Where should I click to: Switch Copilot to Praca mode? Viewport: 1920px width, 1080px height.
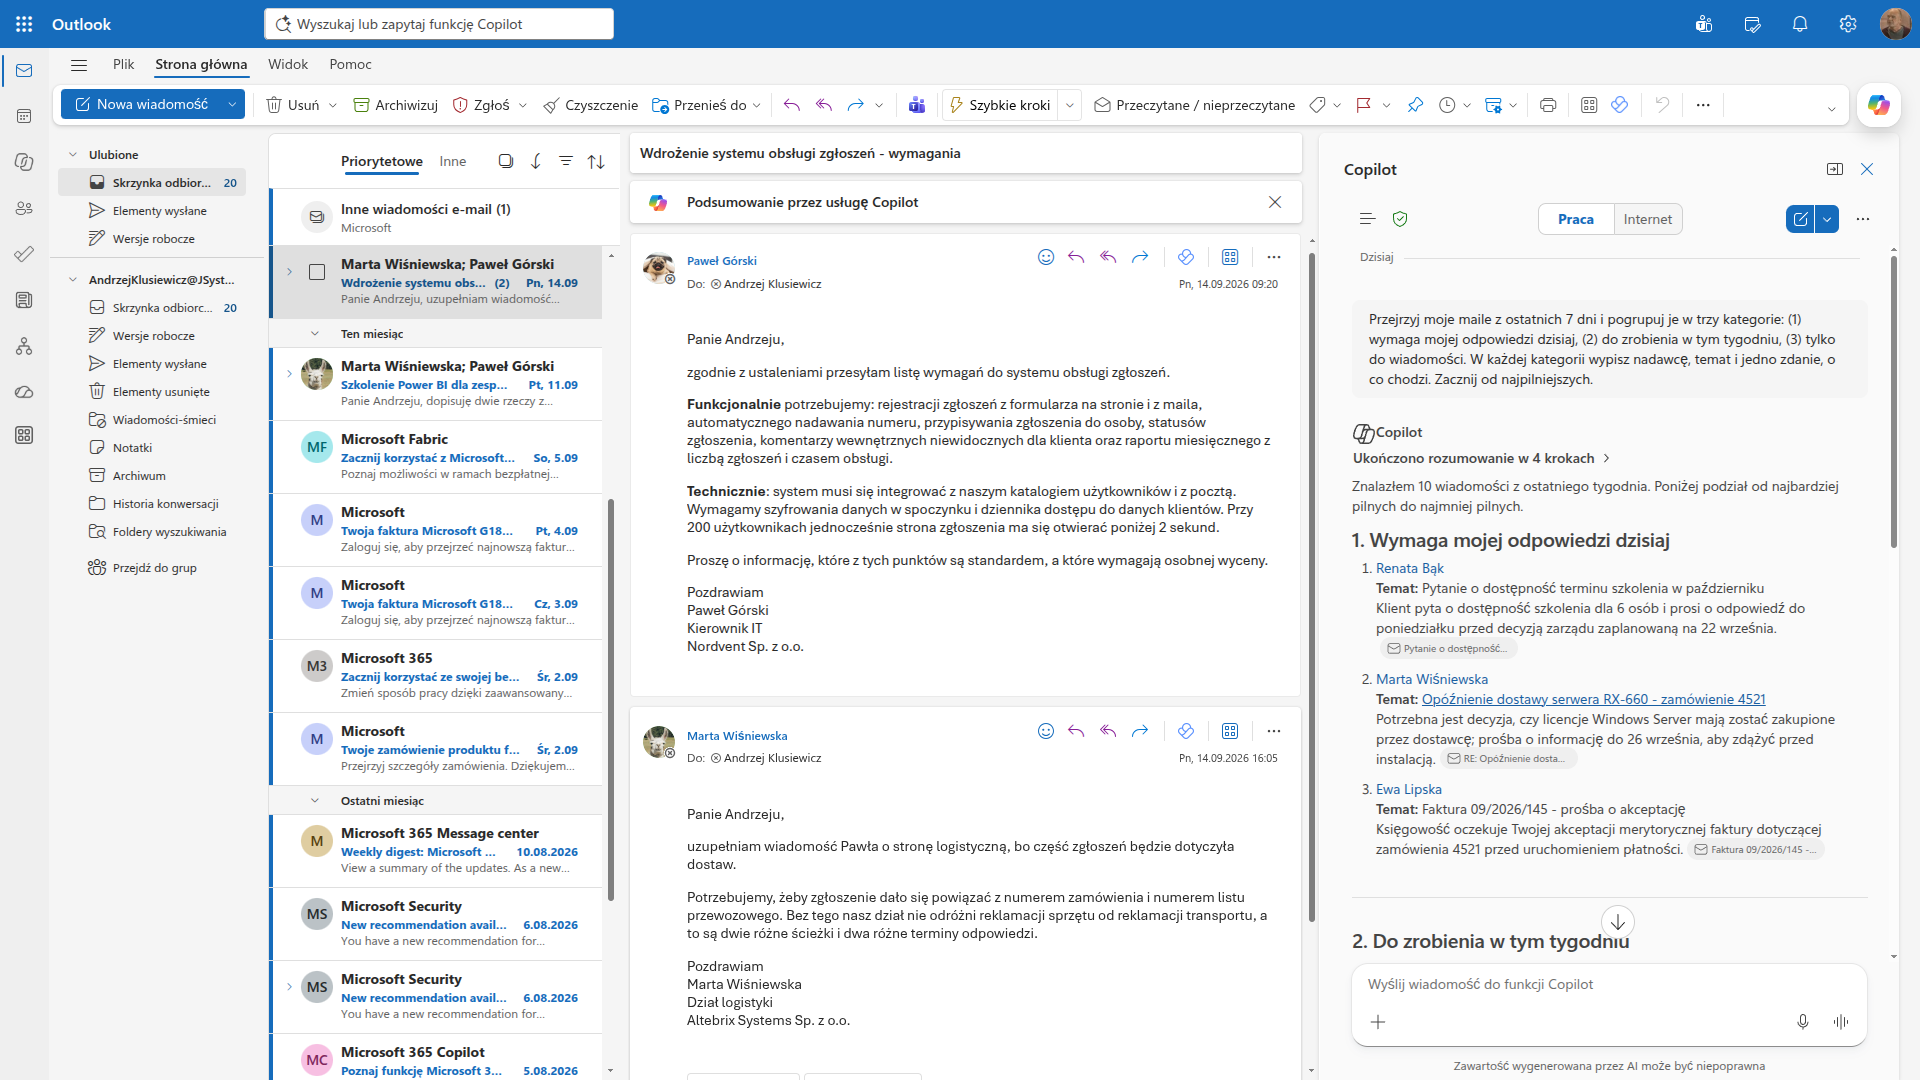(1576, 219)
